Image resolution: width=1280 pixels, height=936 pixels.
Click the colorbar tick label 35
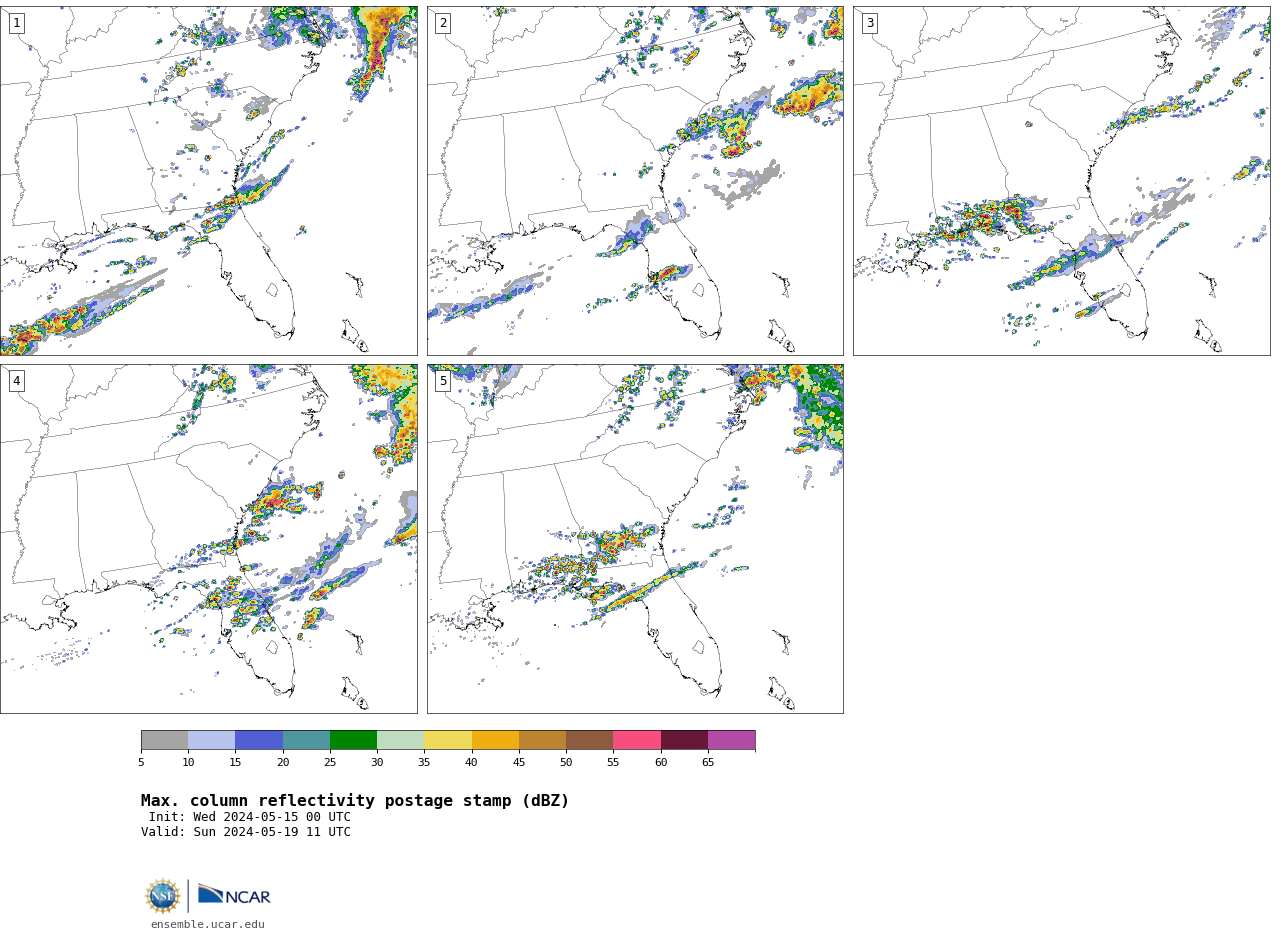pyautogui.click(x=424, y=762)
